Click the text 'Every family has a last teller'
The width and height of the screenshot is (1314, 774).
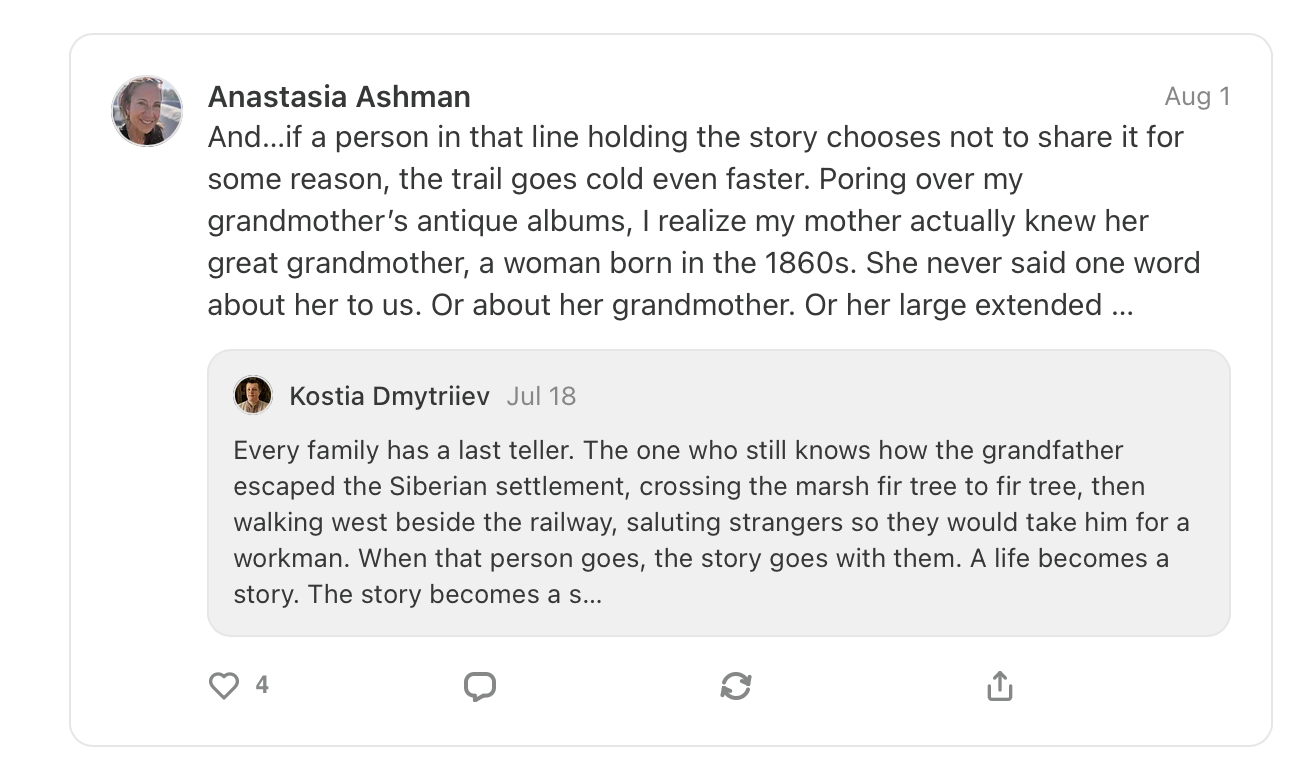click(x=401, y=450)
